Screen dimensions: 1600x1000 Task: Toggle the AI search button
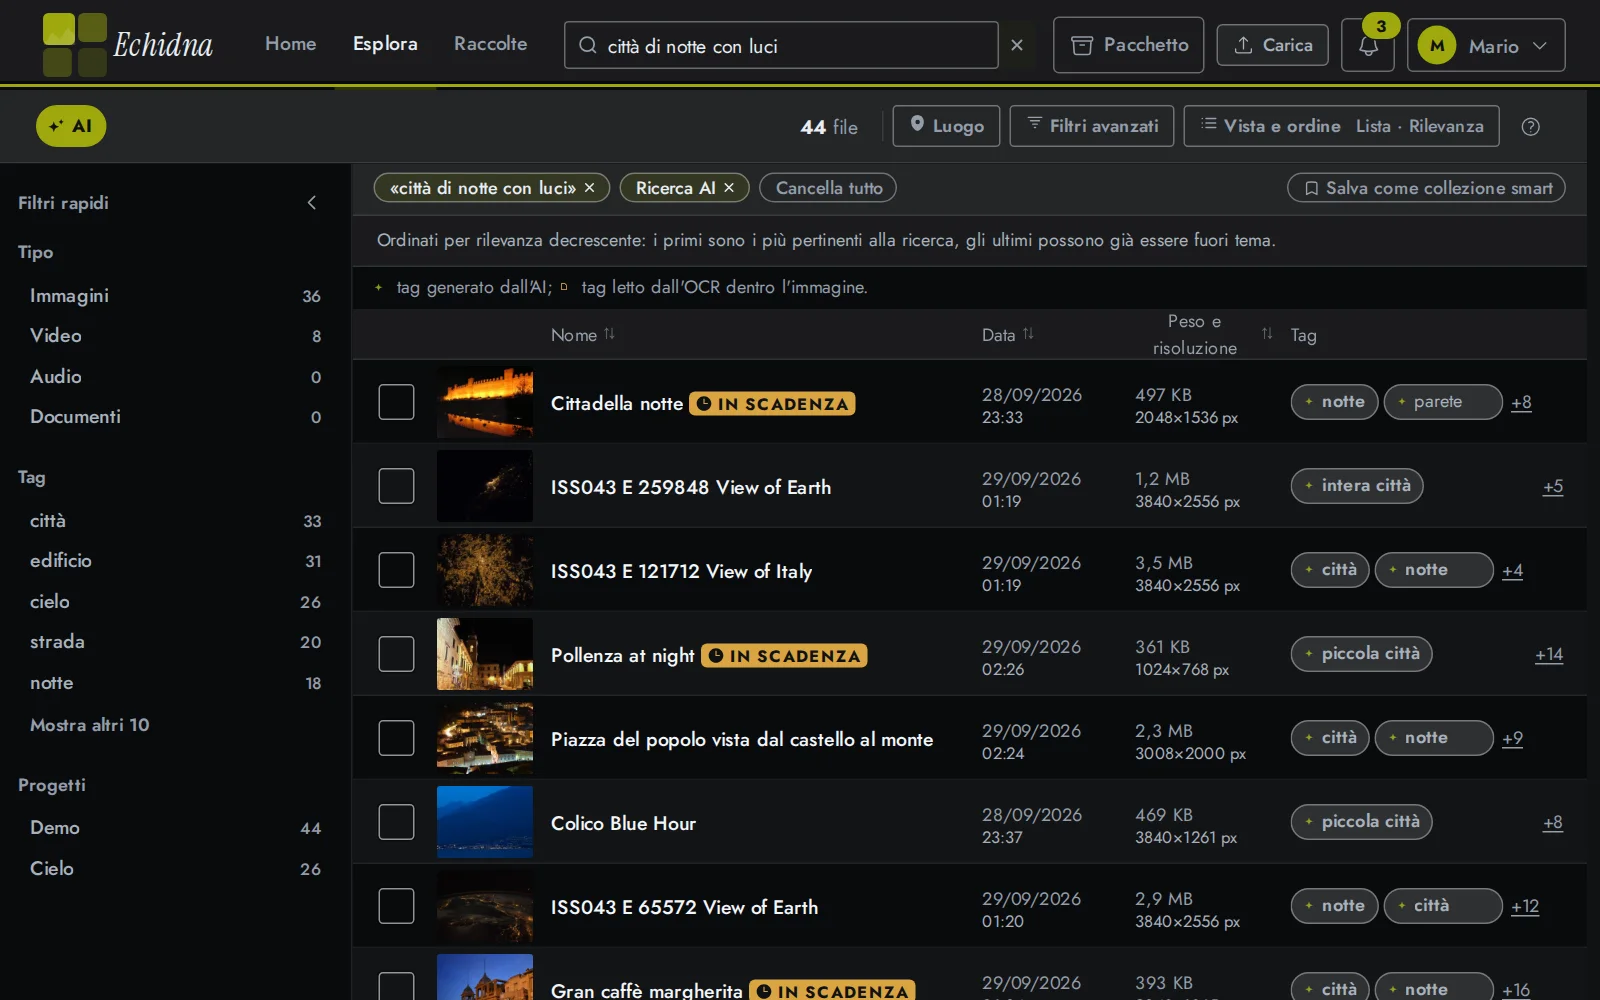71,126
